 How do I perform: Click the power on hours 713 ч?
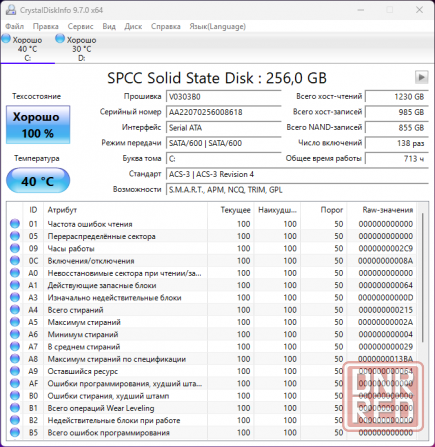tap(397, 159)
